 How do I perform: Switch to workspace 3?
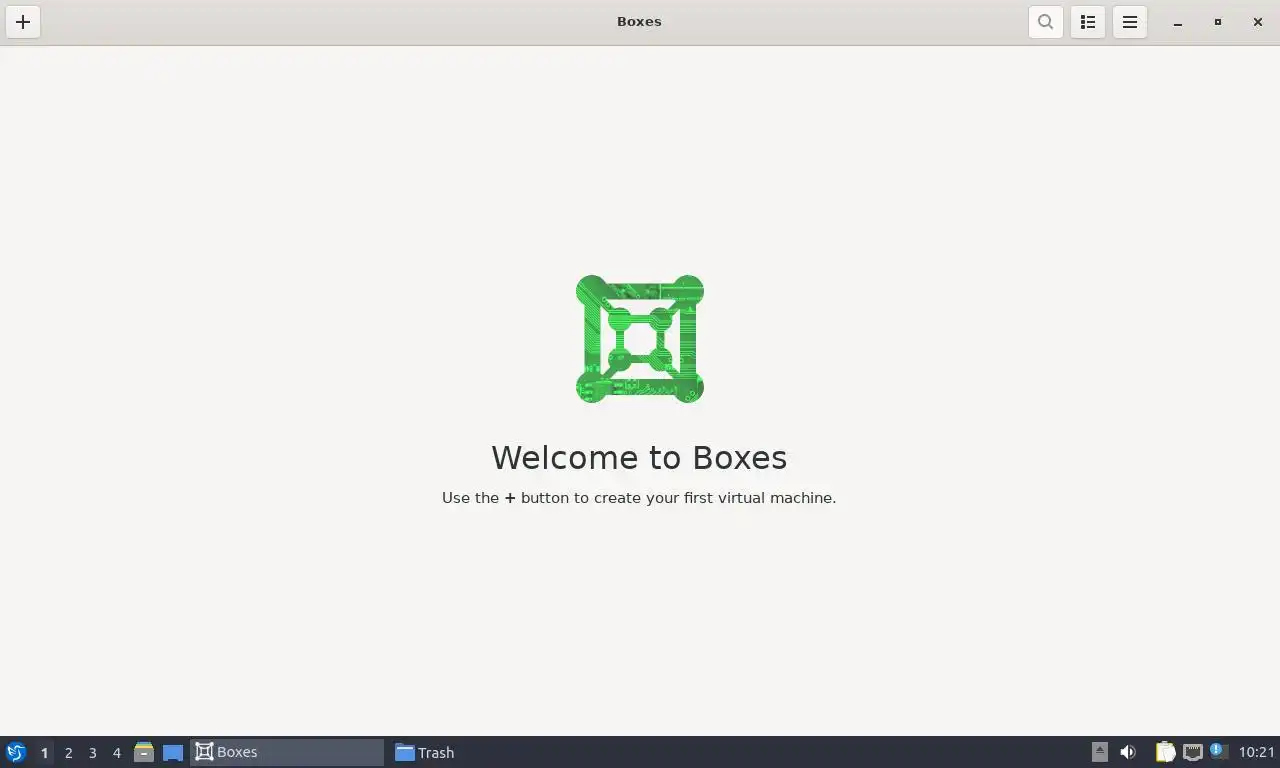click(92, 753)
